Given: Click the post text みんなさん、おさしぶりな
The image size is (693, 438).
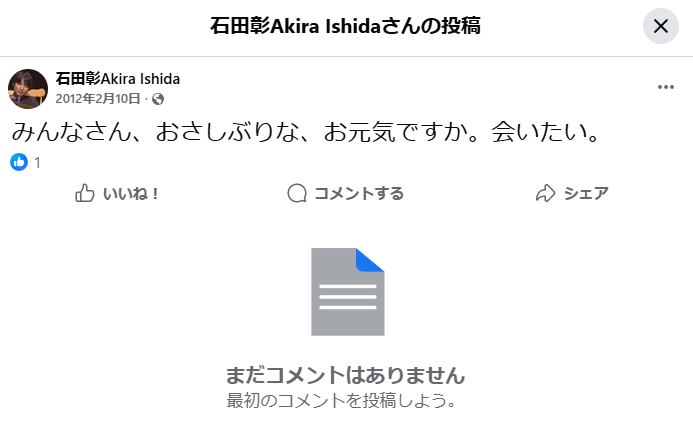Looking at the screenshot, I should point(308,132).
